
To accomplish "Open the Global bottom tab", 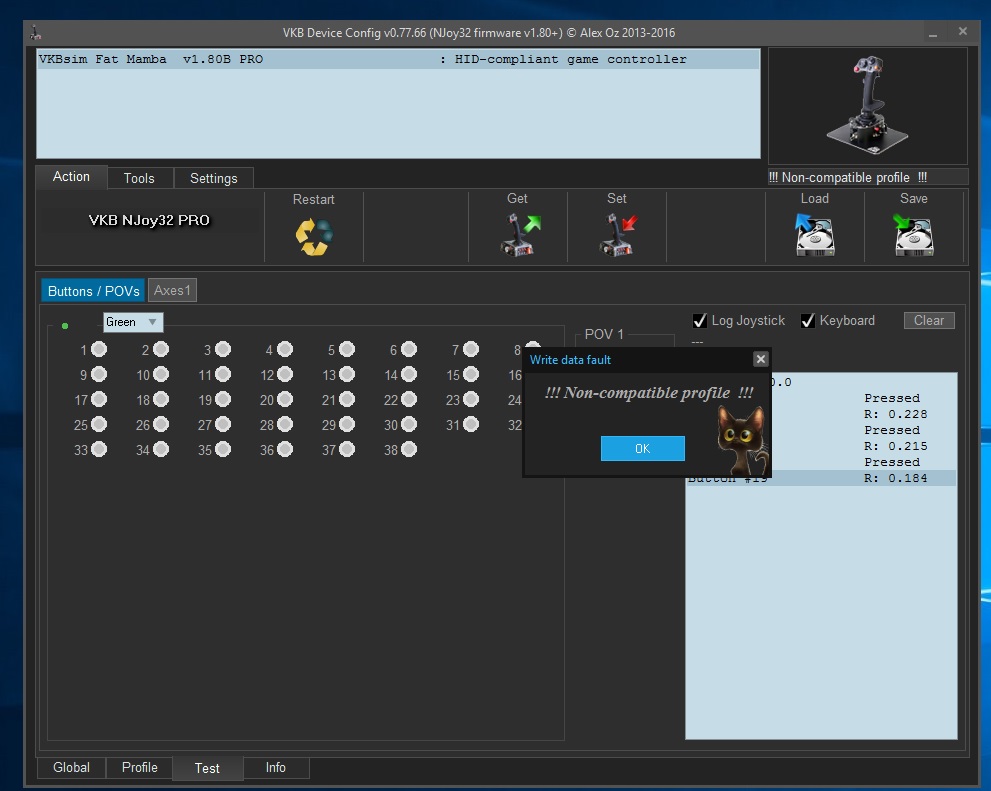I will [71, 767].
